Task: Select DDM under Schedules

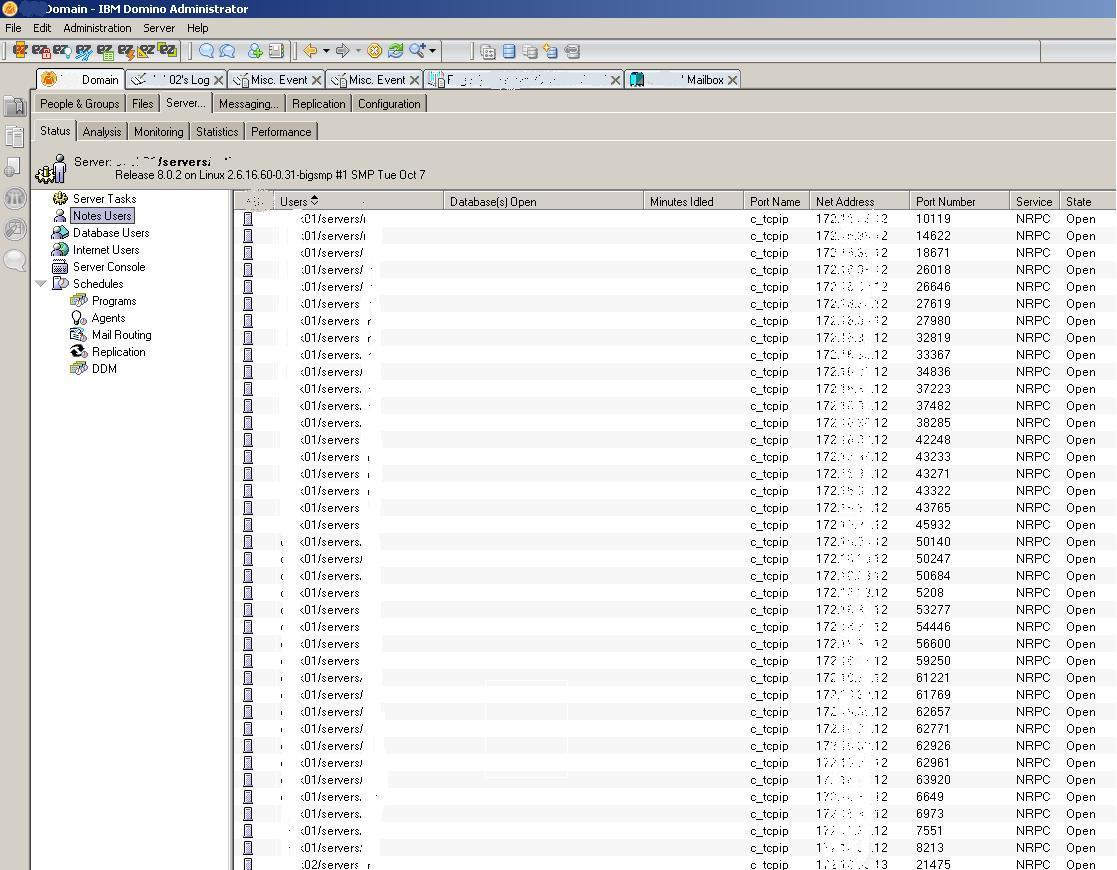Action: 104,369
